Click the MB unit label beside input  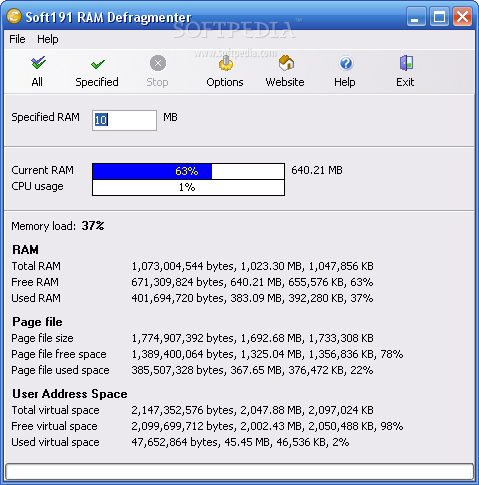170,117
